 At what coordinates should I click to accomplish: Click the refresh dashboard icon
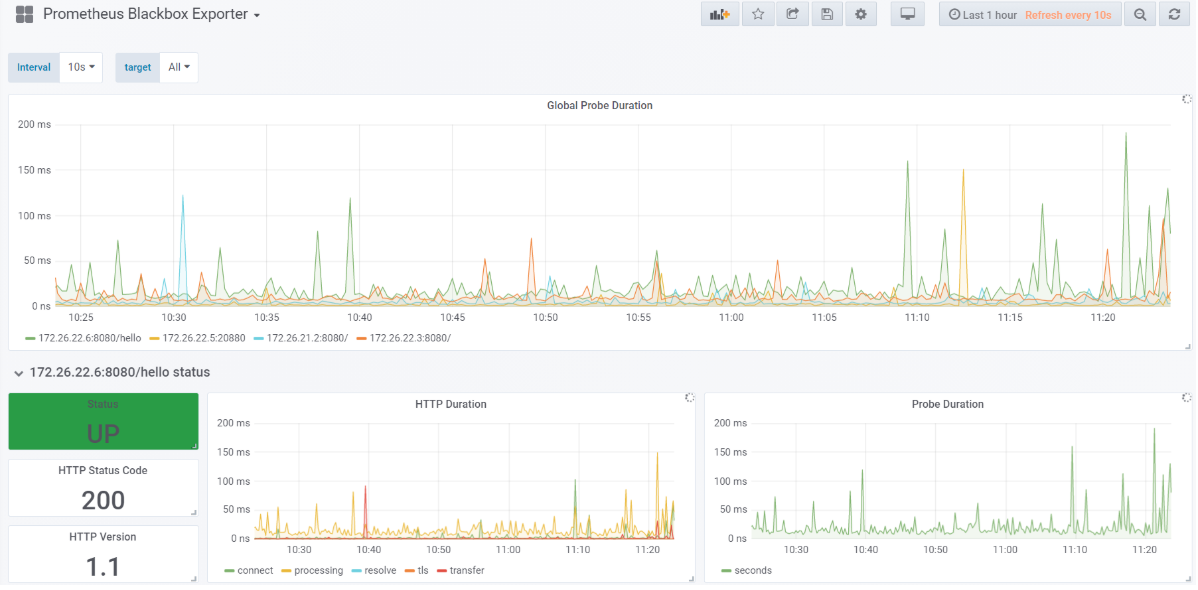pyautogui.click(x=1174, y=15)
